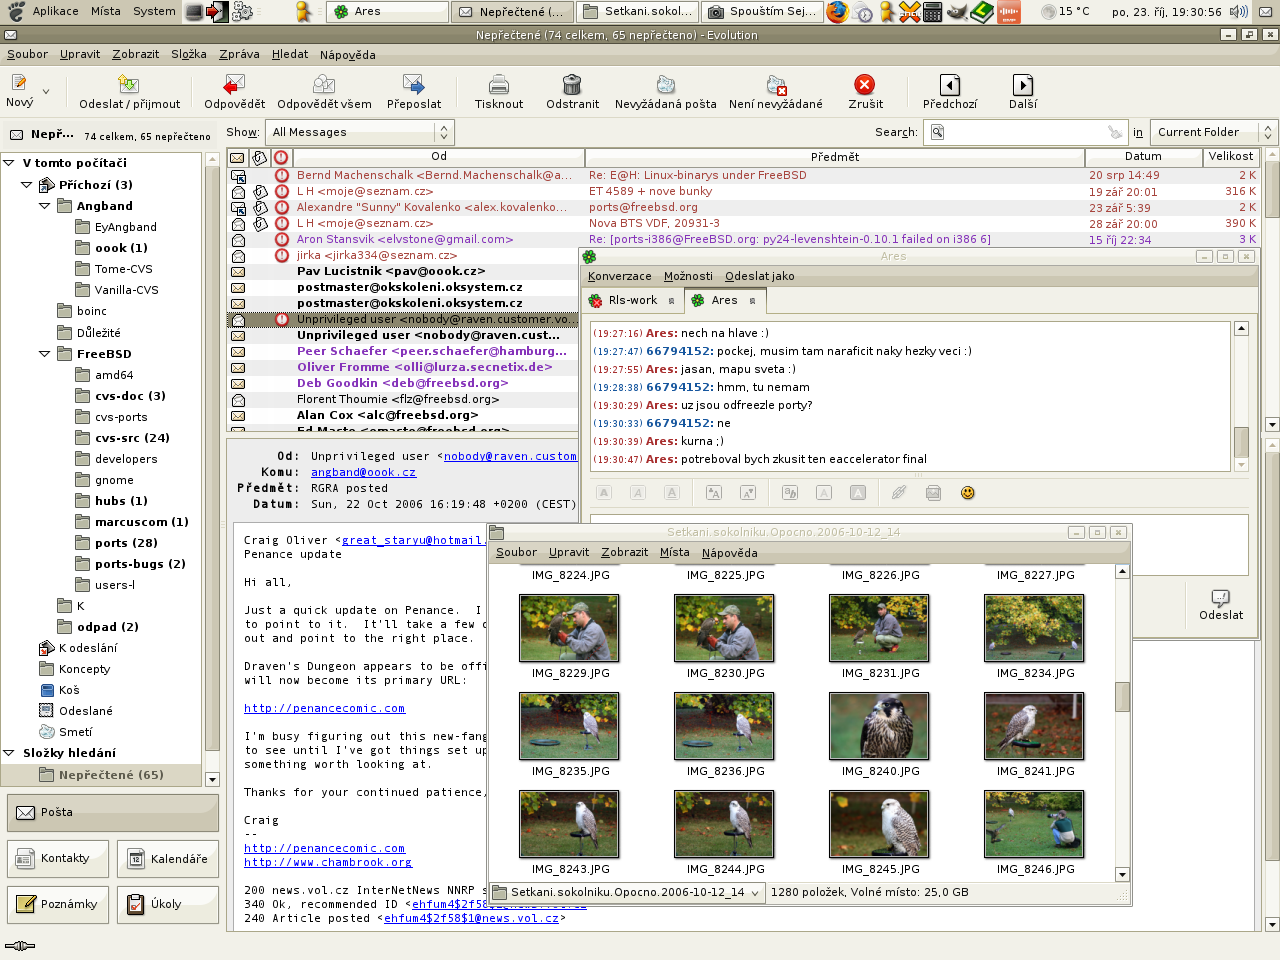The height and width of the screenshot is (960, 1280).
Task: Click the Tisknout print icon
Action: click(499, 85)
